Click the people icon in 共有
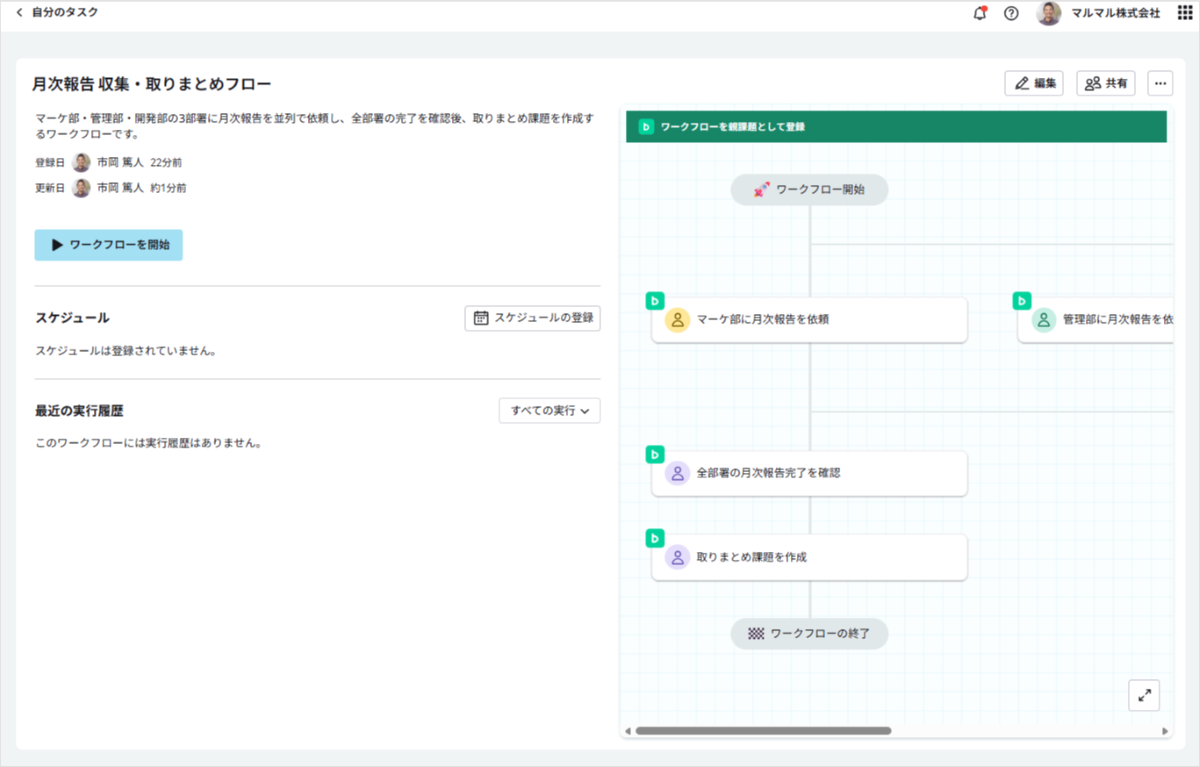 [1093, 83]
